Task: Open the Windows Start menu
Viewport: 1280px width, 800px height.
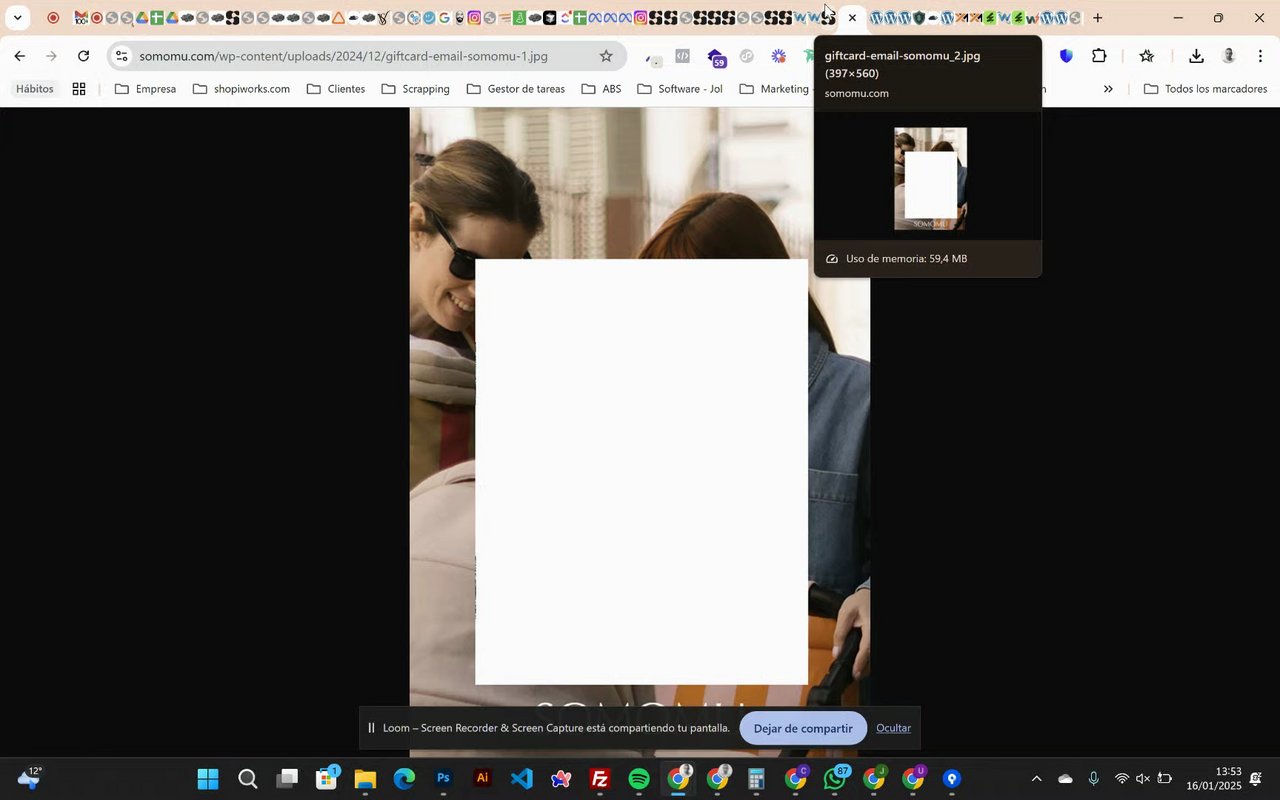Action: (x=208, y=779)
